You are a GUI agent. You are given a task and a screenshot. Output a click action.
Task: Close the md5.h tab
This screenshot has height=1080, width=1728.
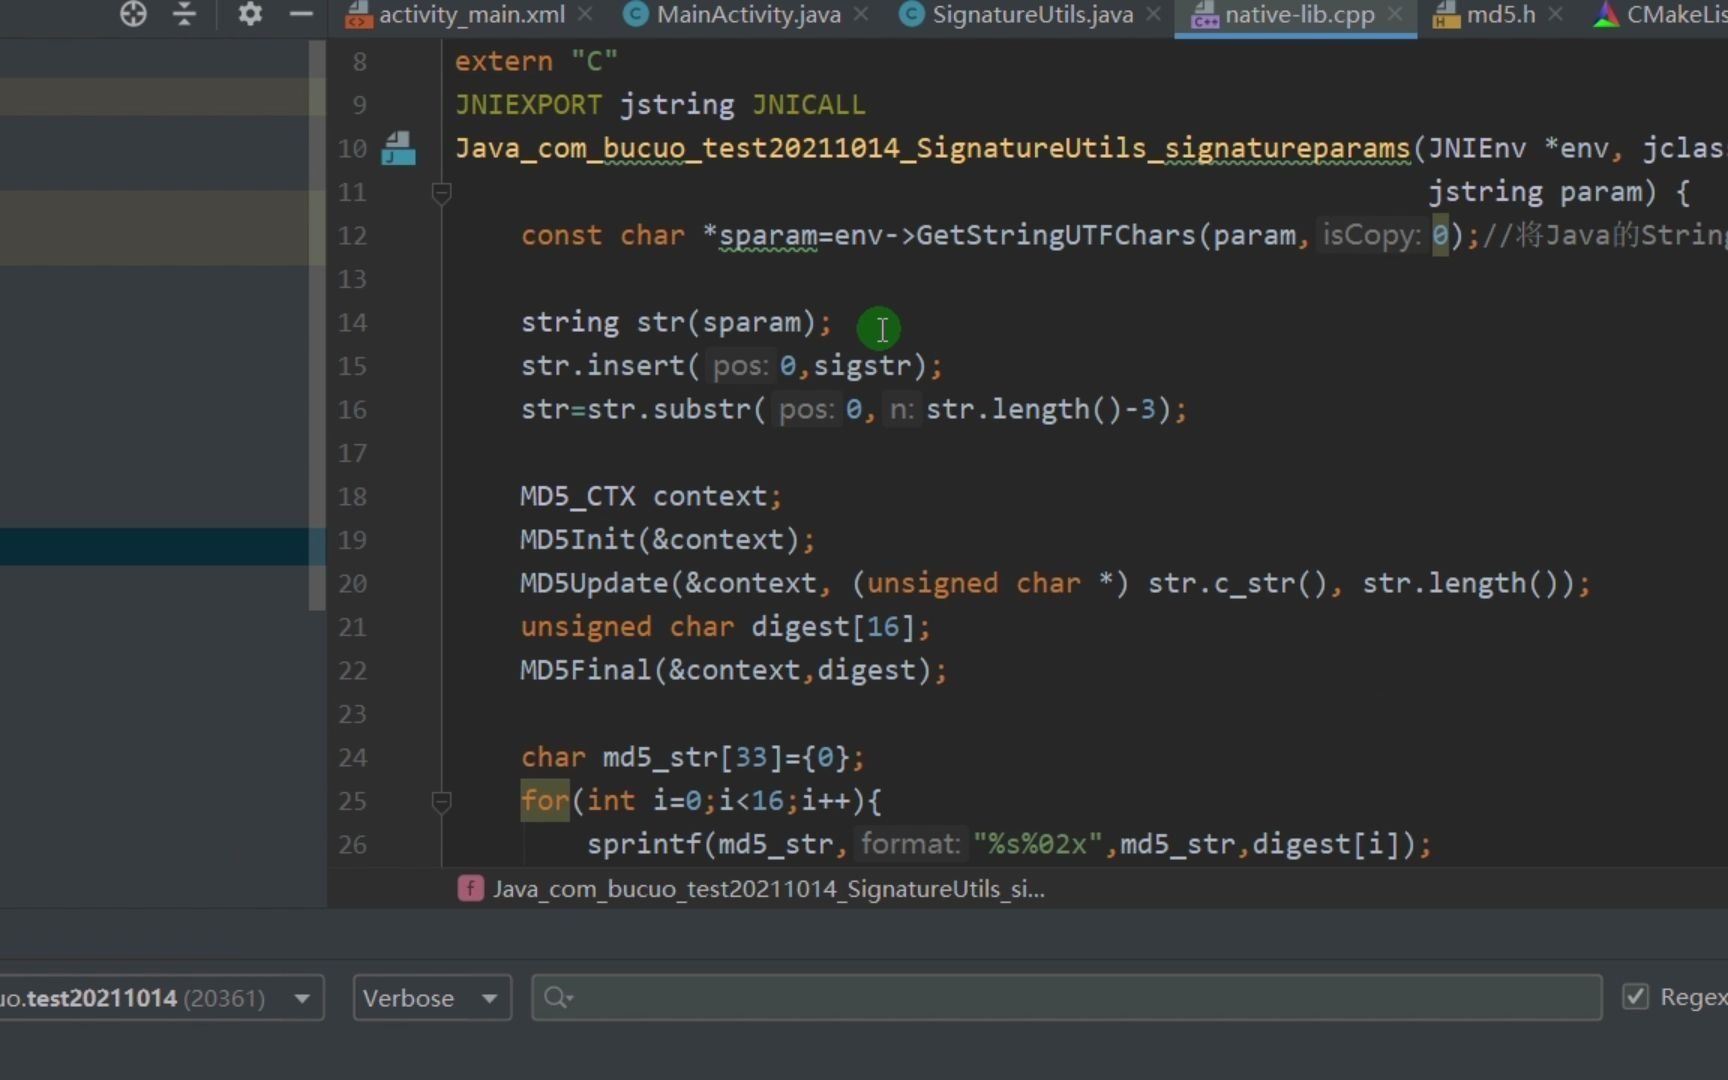coord(1555,15)
